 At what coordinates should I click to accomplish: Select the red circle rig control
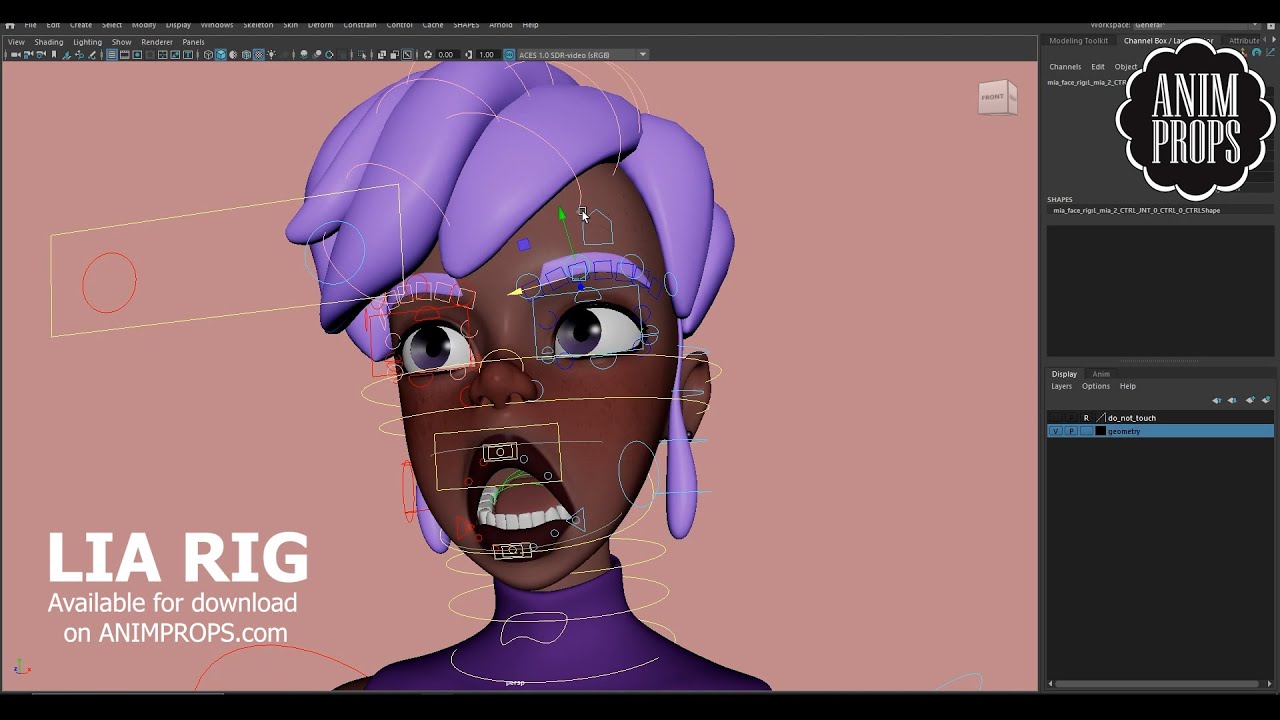click(109, 282)
